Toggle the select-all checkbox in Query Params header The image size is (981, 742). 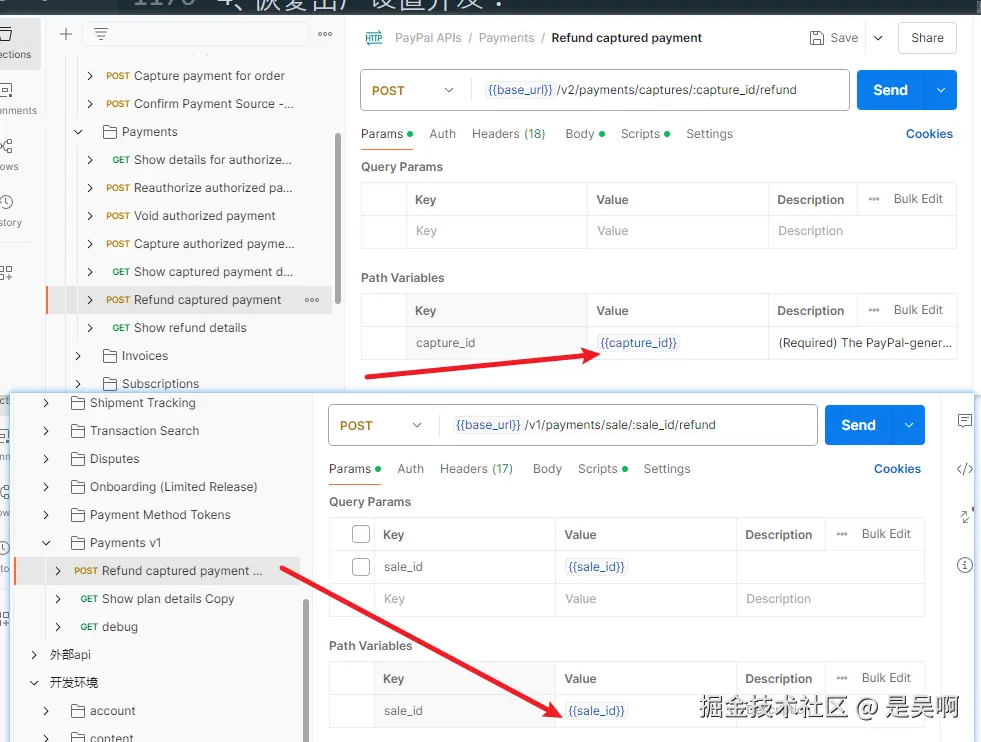(361, 534)
